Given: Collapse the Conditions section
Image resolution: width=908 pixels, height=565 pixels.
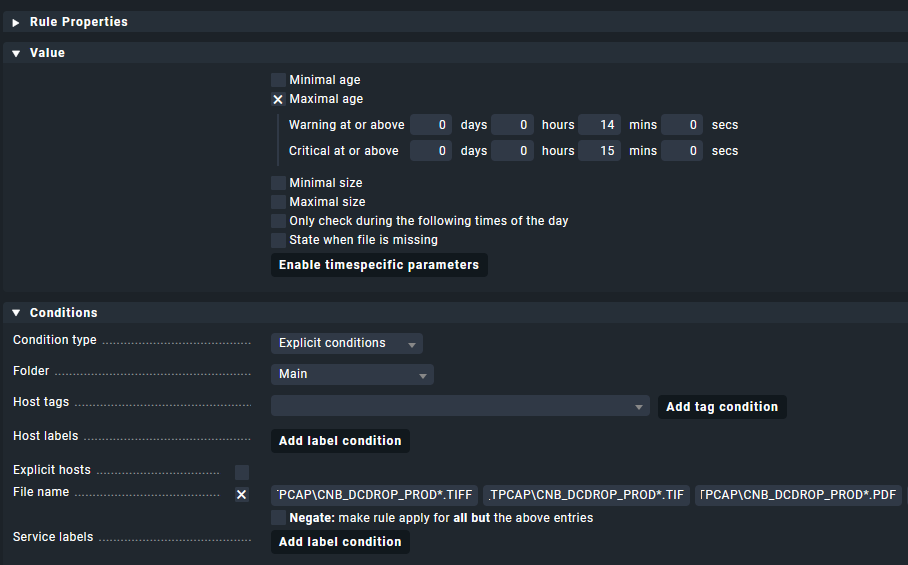Looking at the screenshot, I should [16, 313].
